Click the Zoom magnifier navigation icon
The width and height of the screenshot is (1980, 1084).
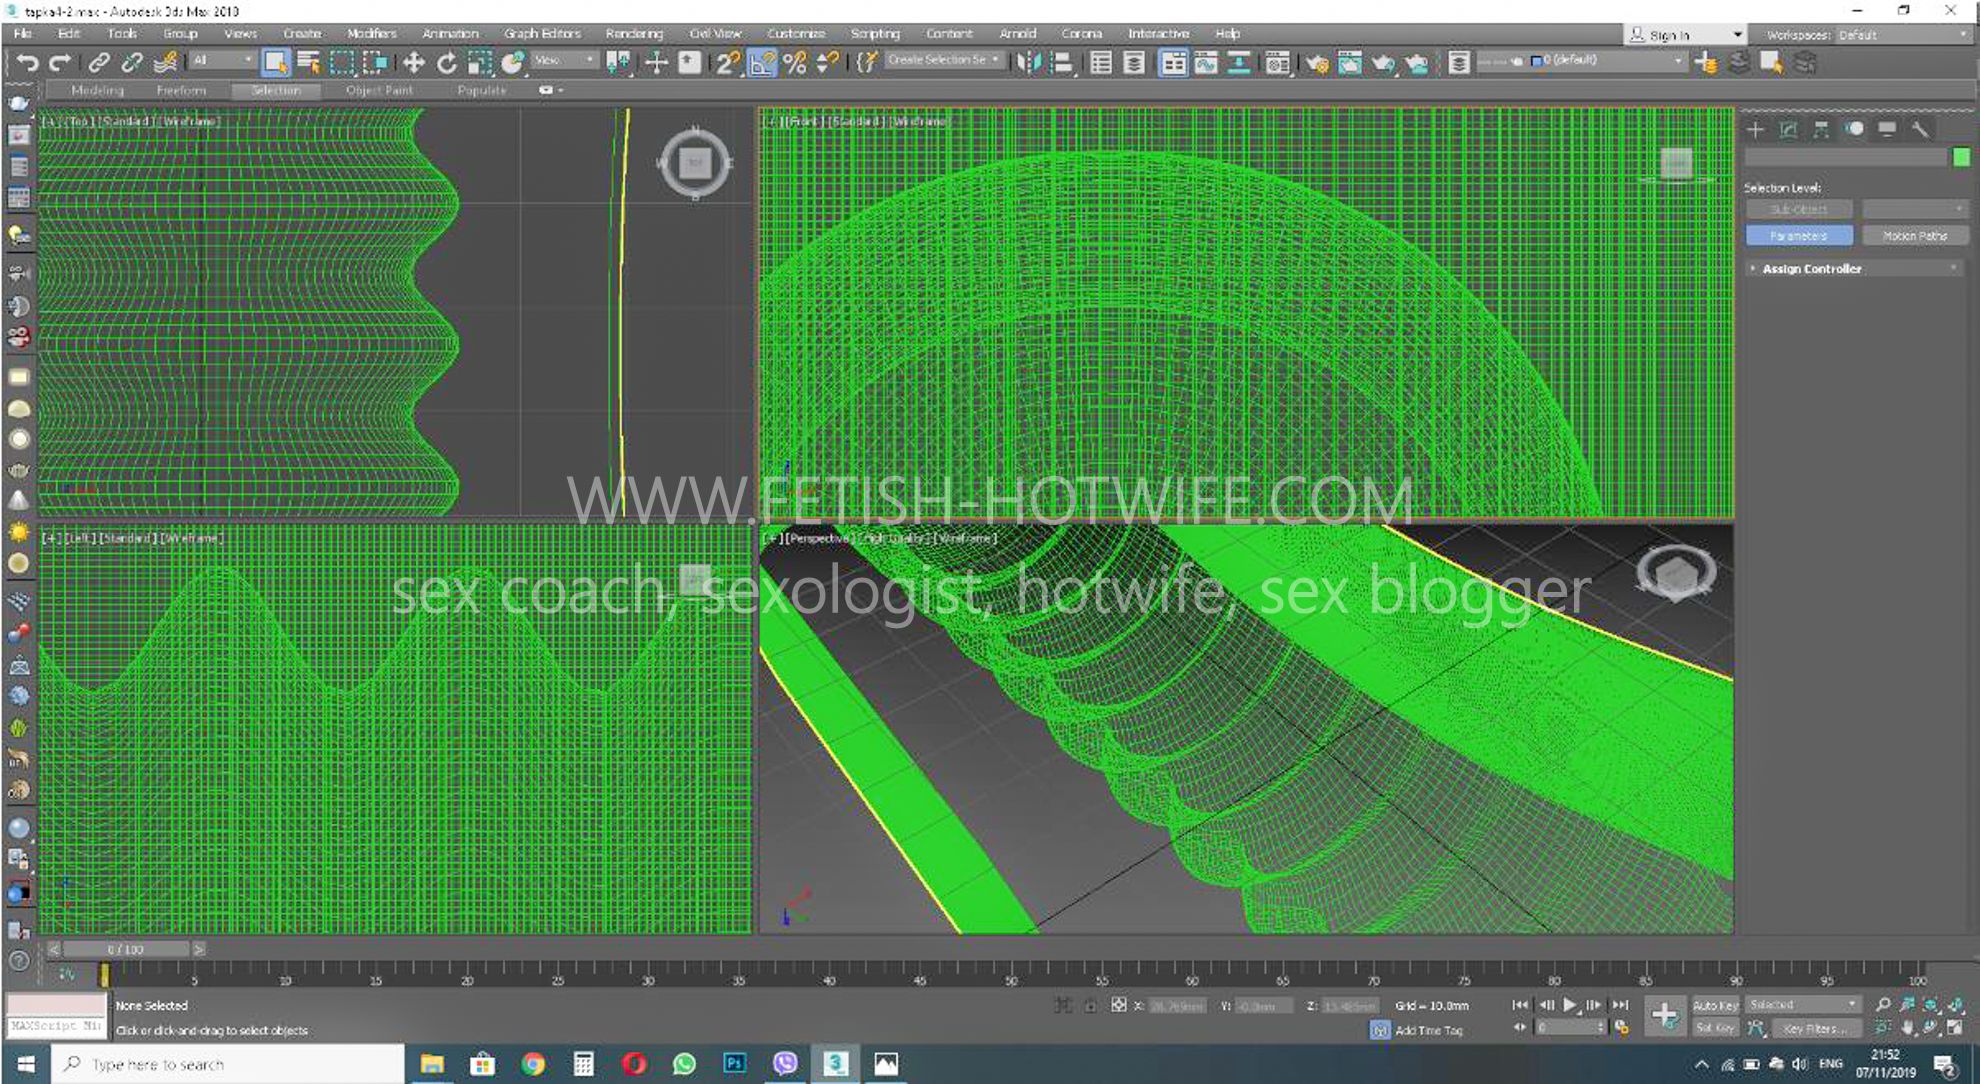(x=1883, y=1005)
